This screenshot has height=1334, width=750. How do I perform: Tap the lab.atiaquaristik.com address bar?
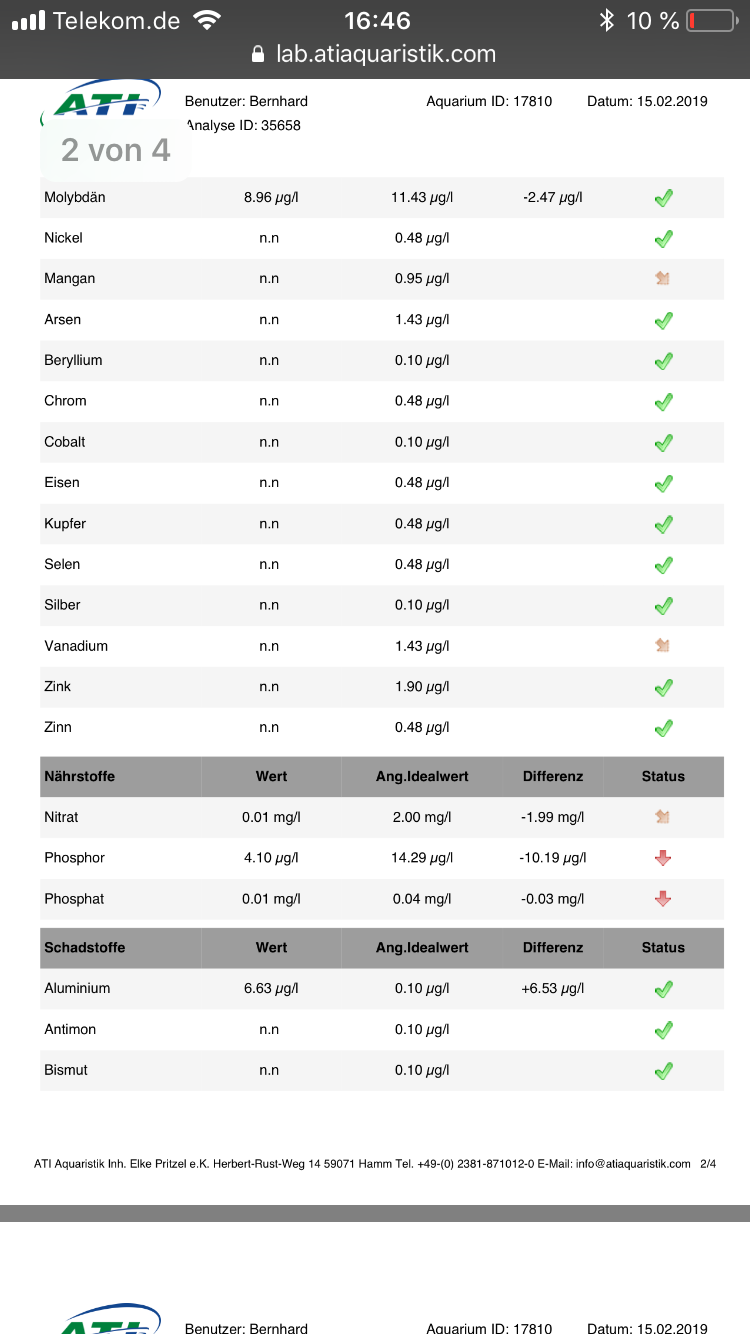coord(385,54)
